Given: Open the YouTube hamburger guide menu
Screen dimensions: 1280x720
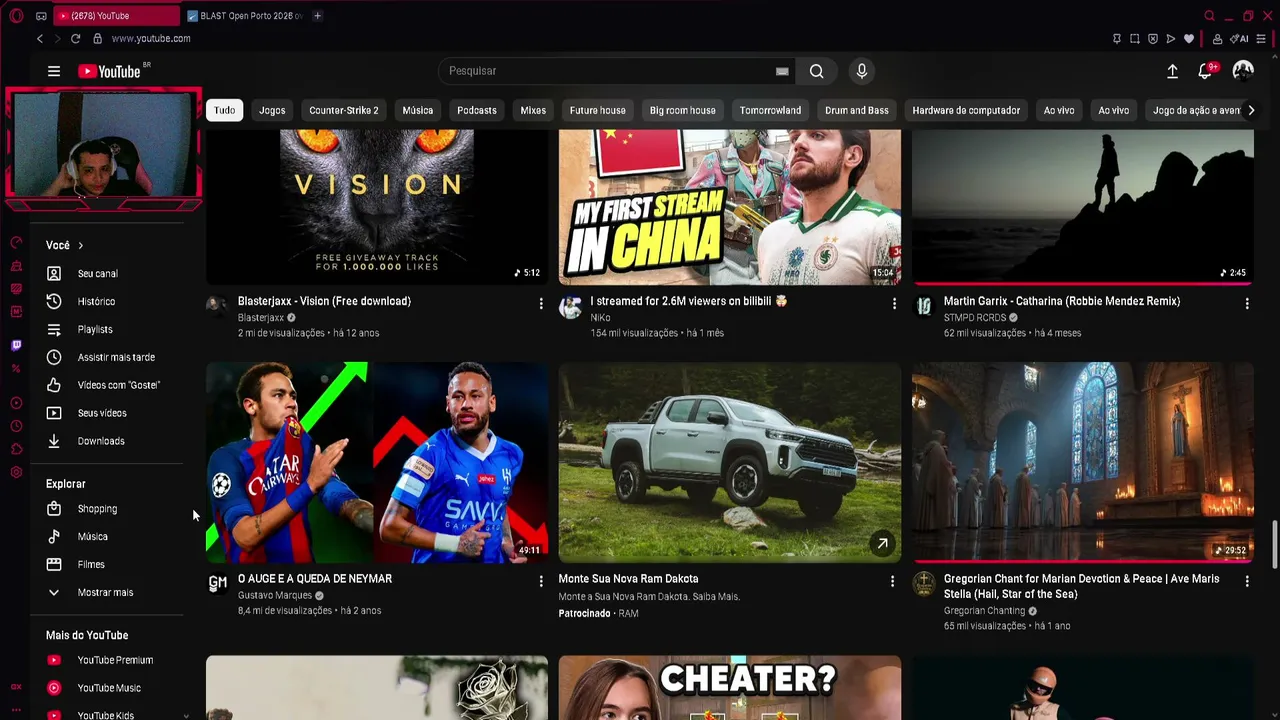Looking at the screenshot, I should click(54, 71).
